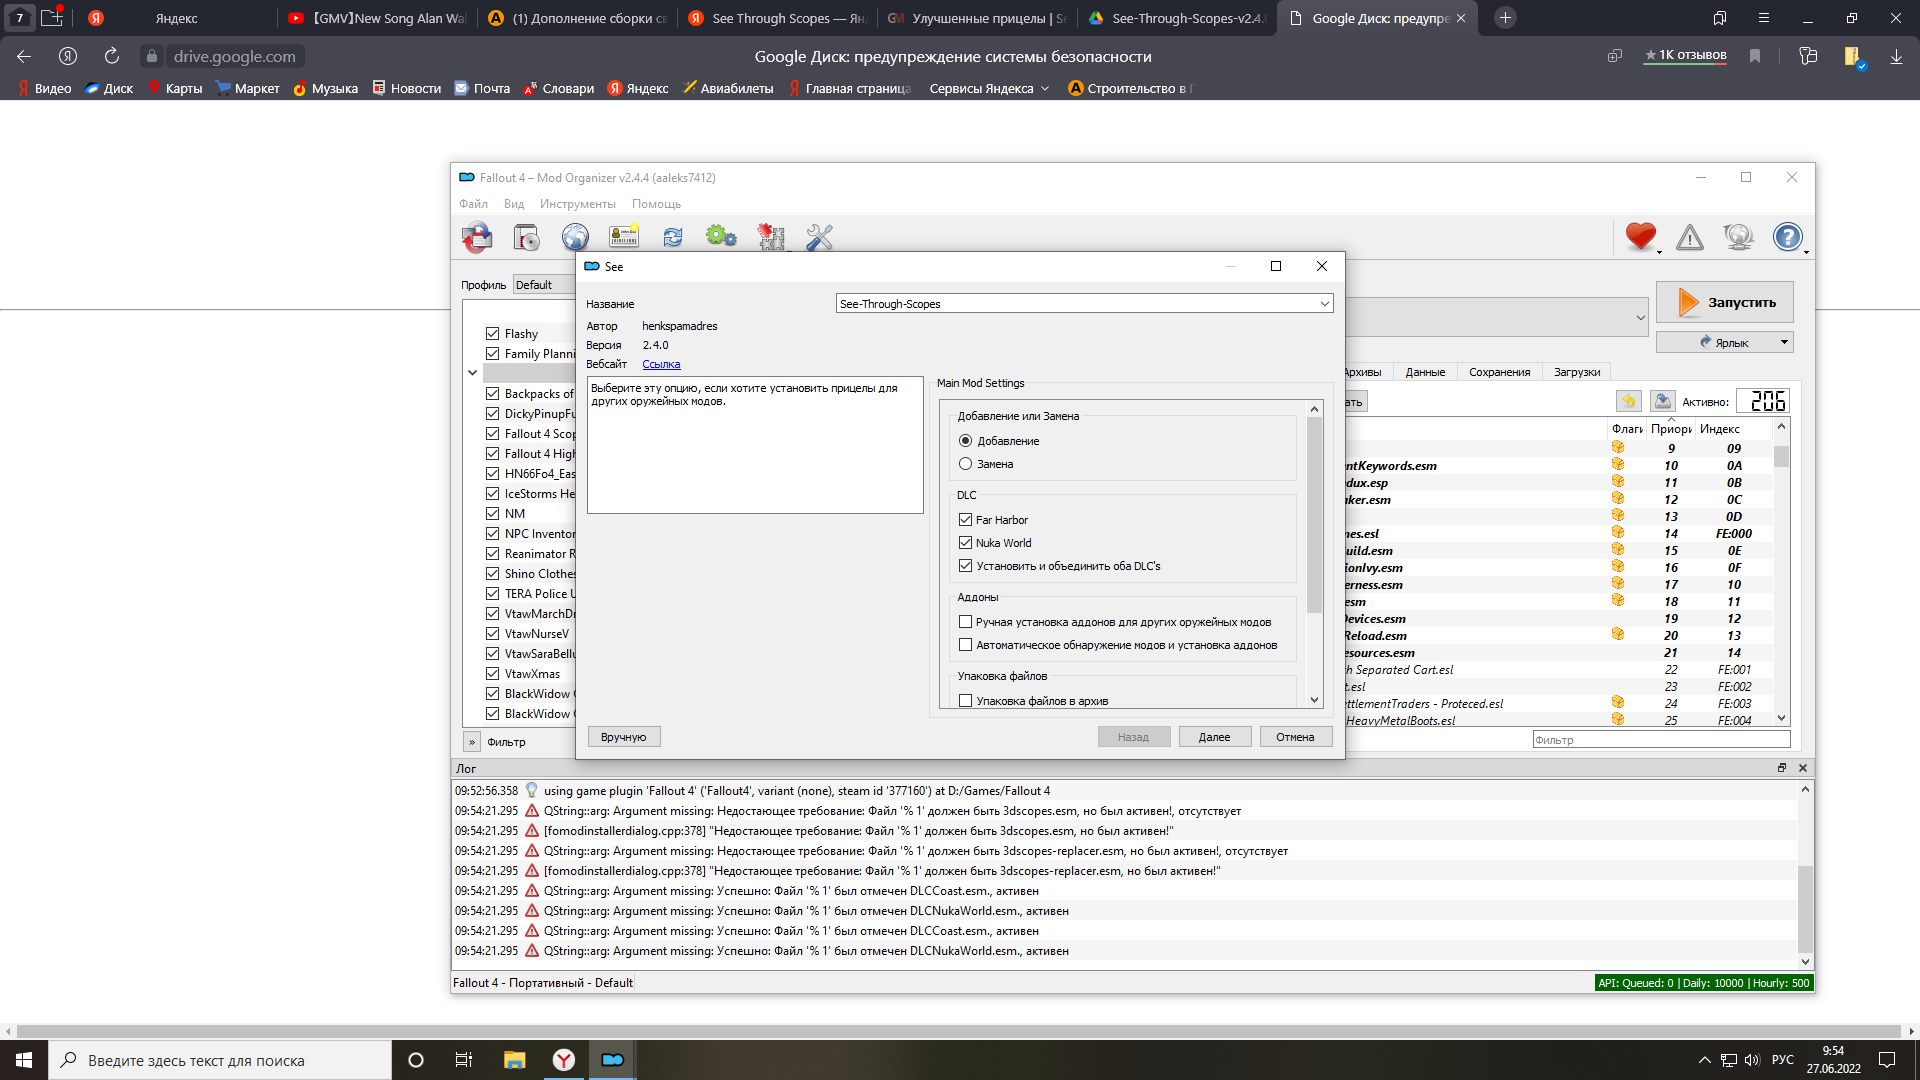The width and height of the screenshot is (1920, 1080).
Task: Open executables editor green gears icon
Action: coord(721,237)
